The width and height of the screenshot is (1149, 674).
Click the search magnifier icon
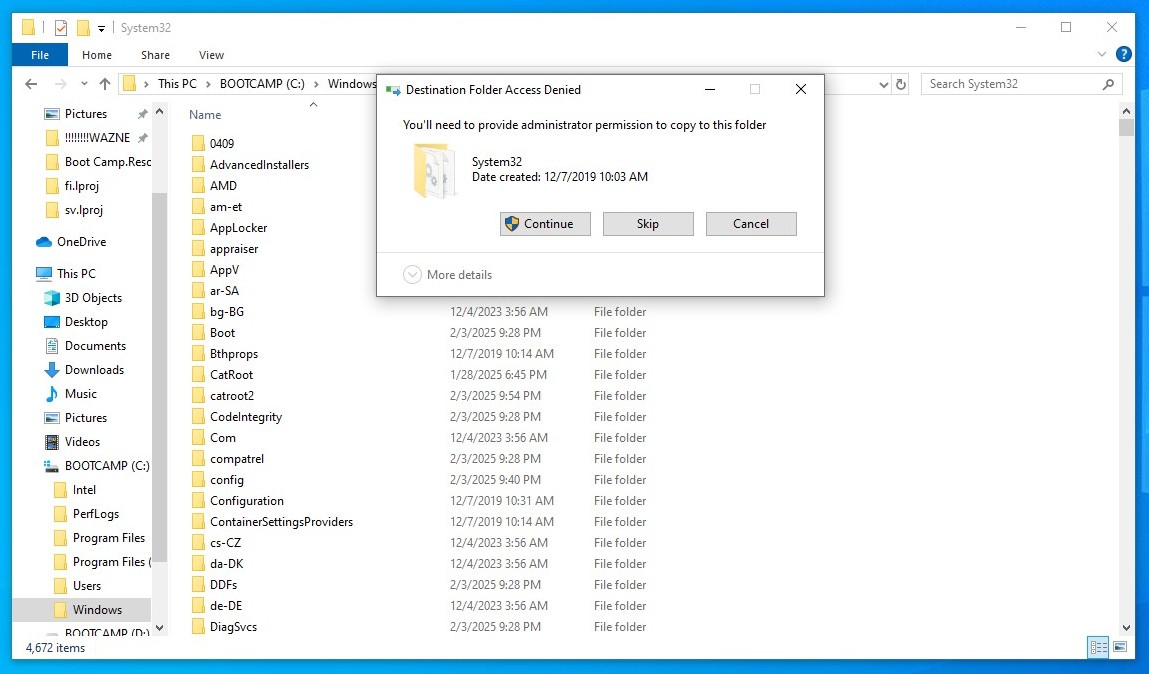point(1108,84)
